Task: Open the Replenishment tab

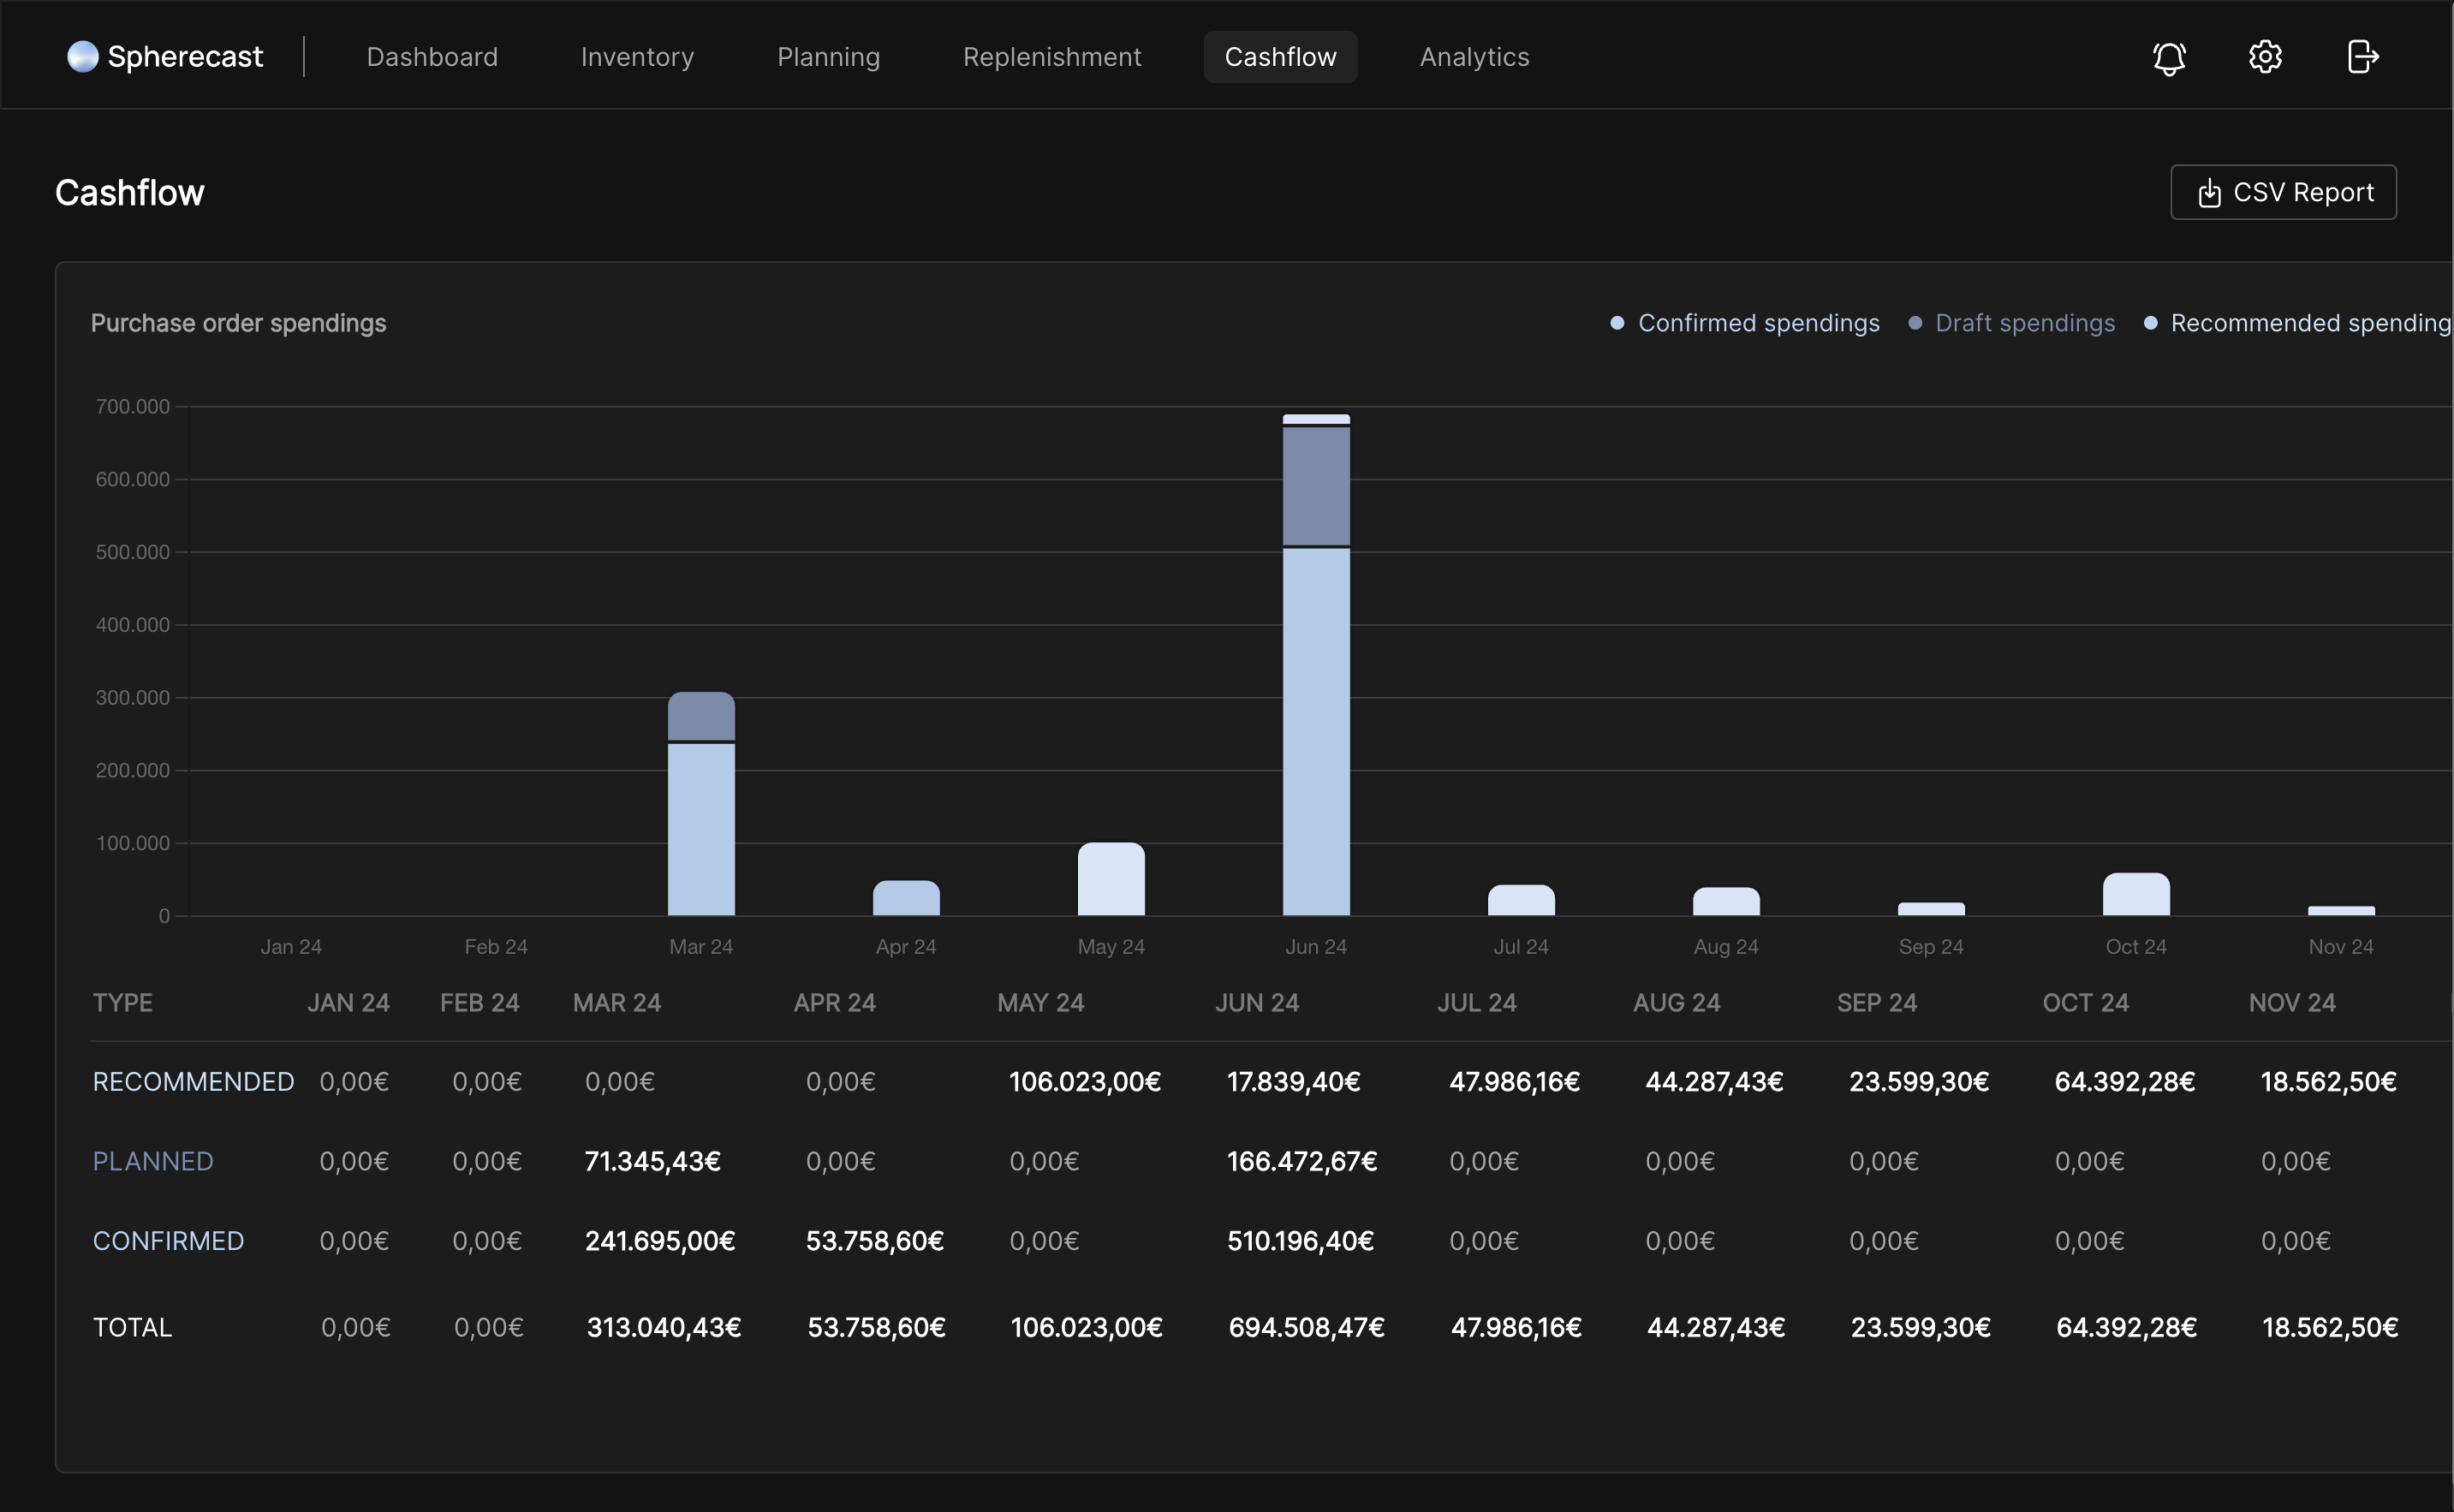Action: point(1051,57)
